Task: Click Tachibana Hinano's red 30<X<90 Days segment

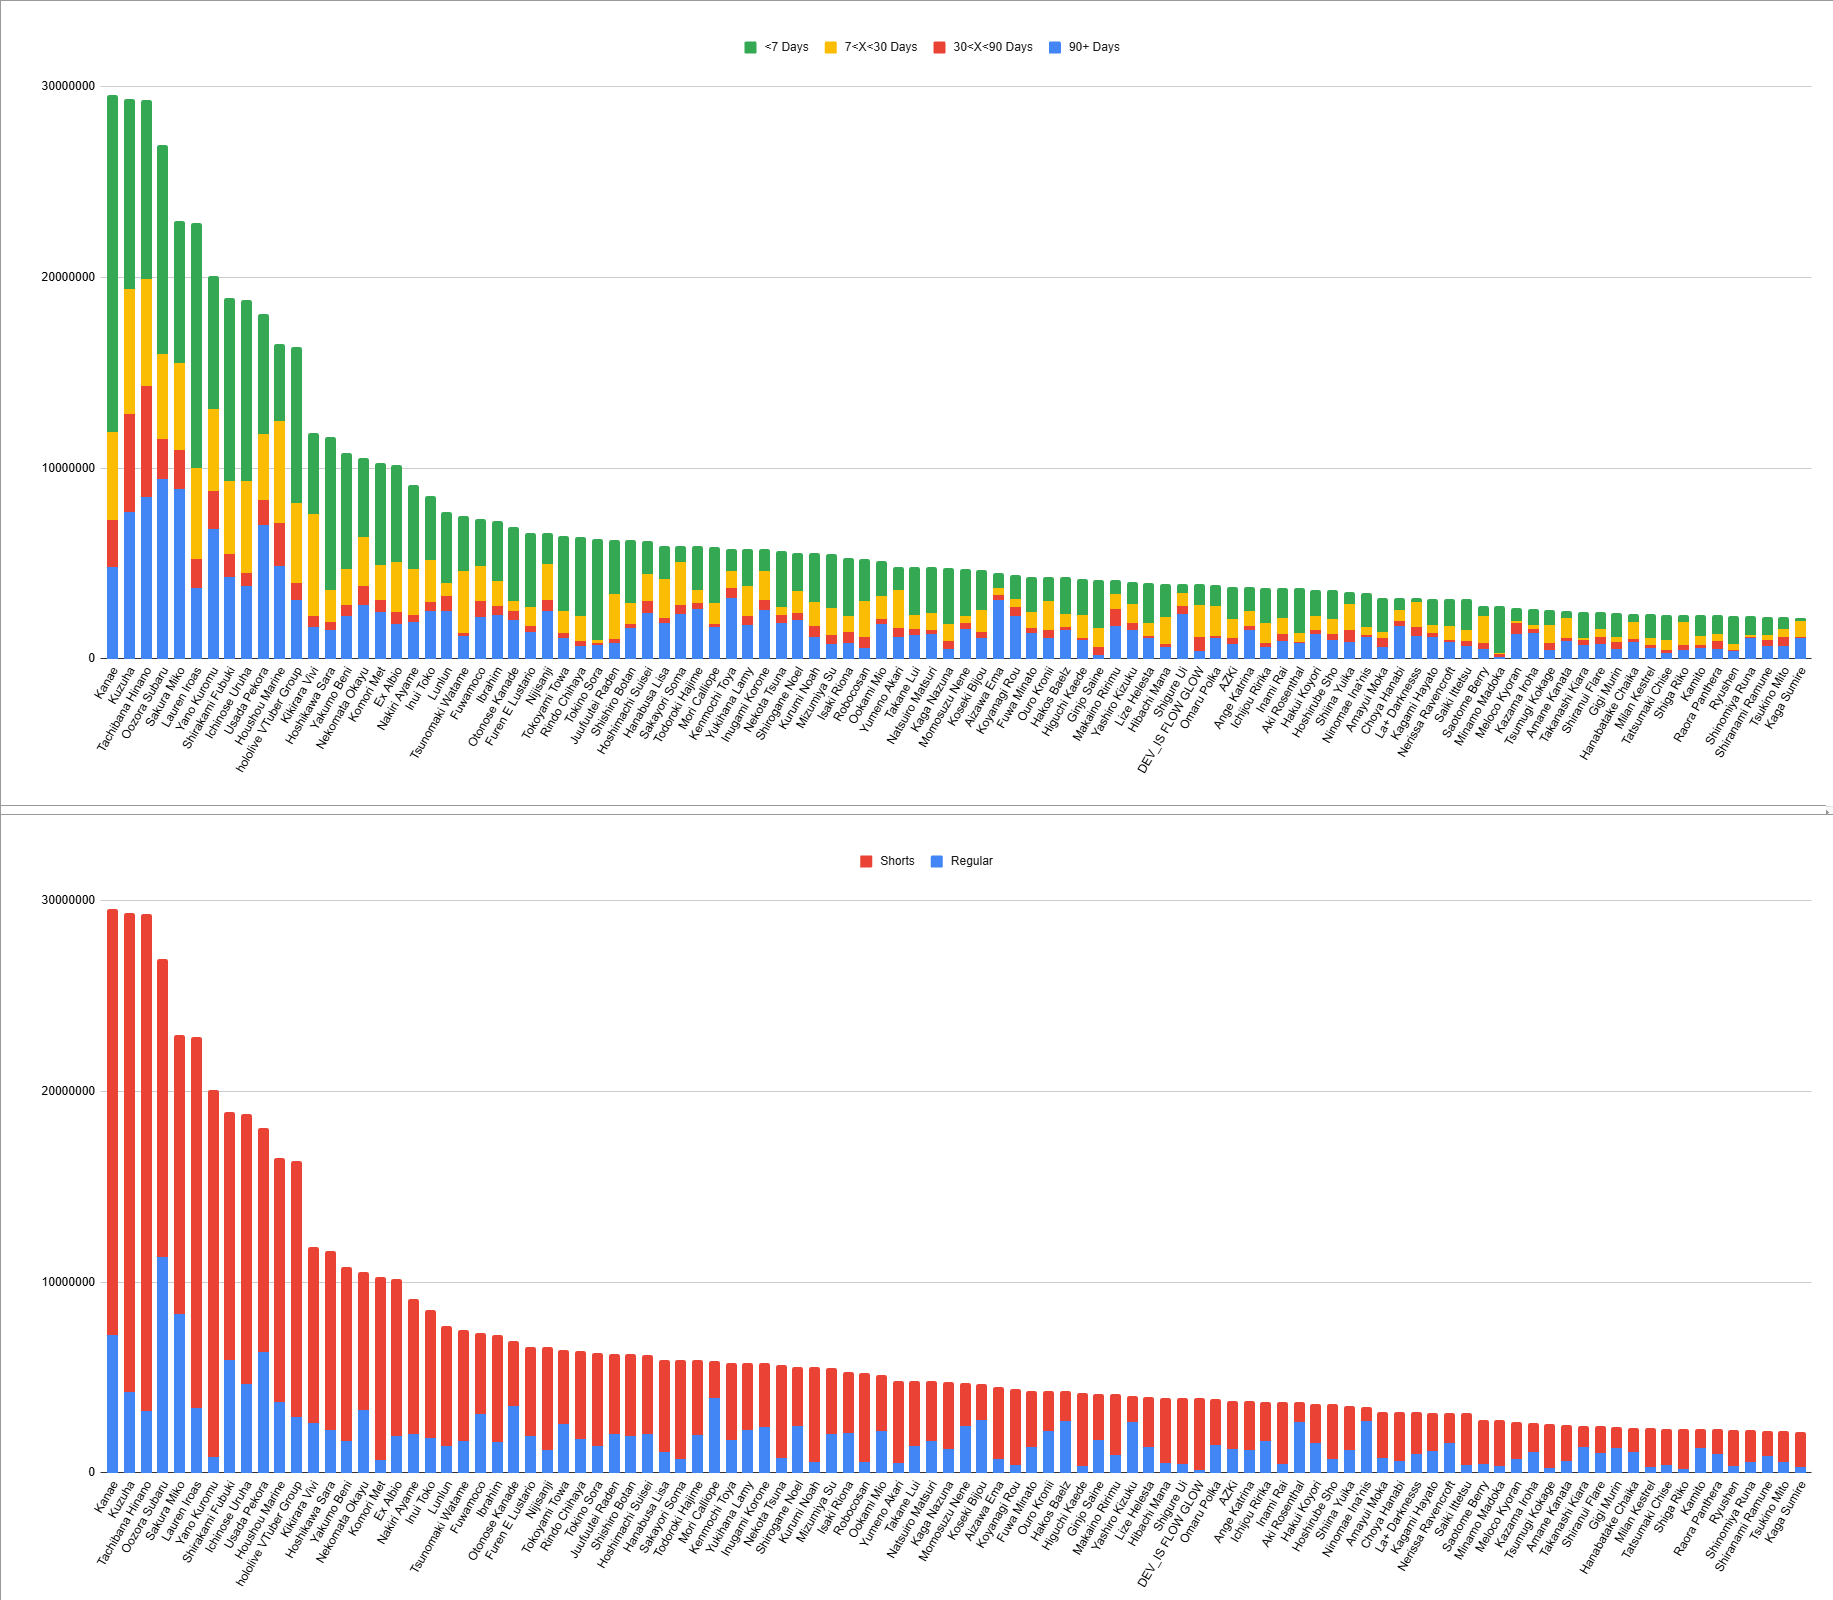Action: pyautogui.click(x=146, y=441)
